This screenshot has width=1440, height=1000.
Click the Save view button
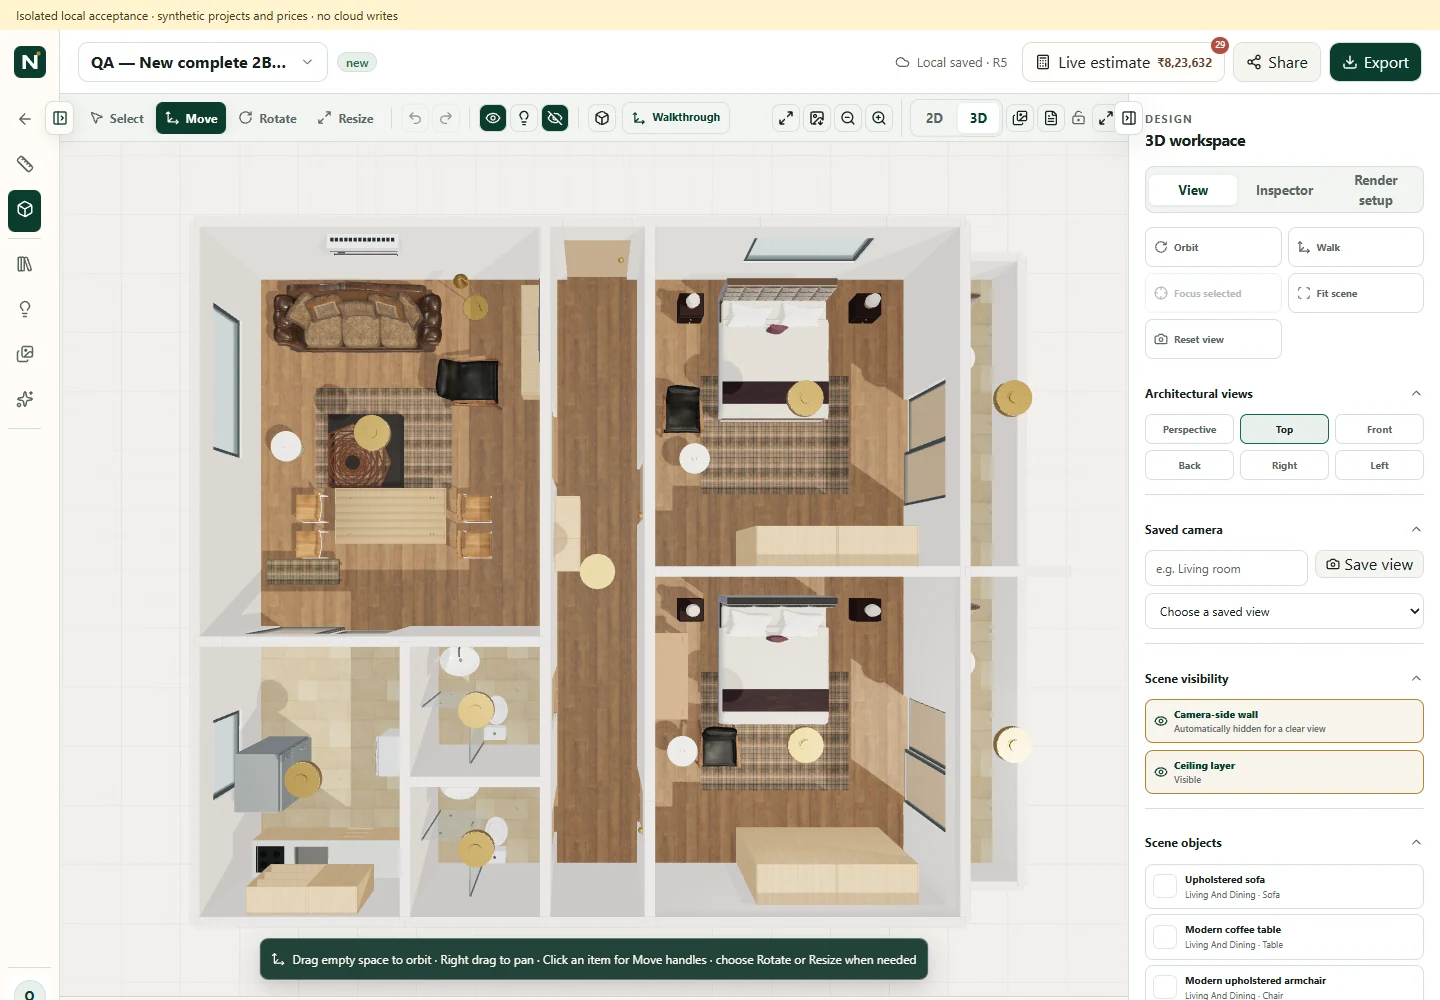point(1369,565)
